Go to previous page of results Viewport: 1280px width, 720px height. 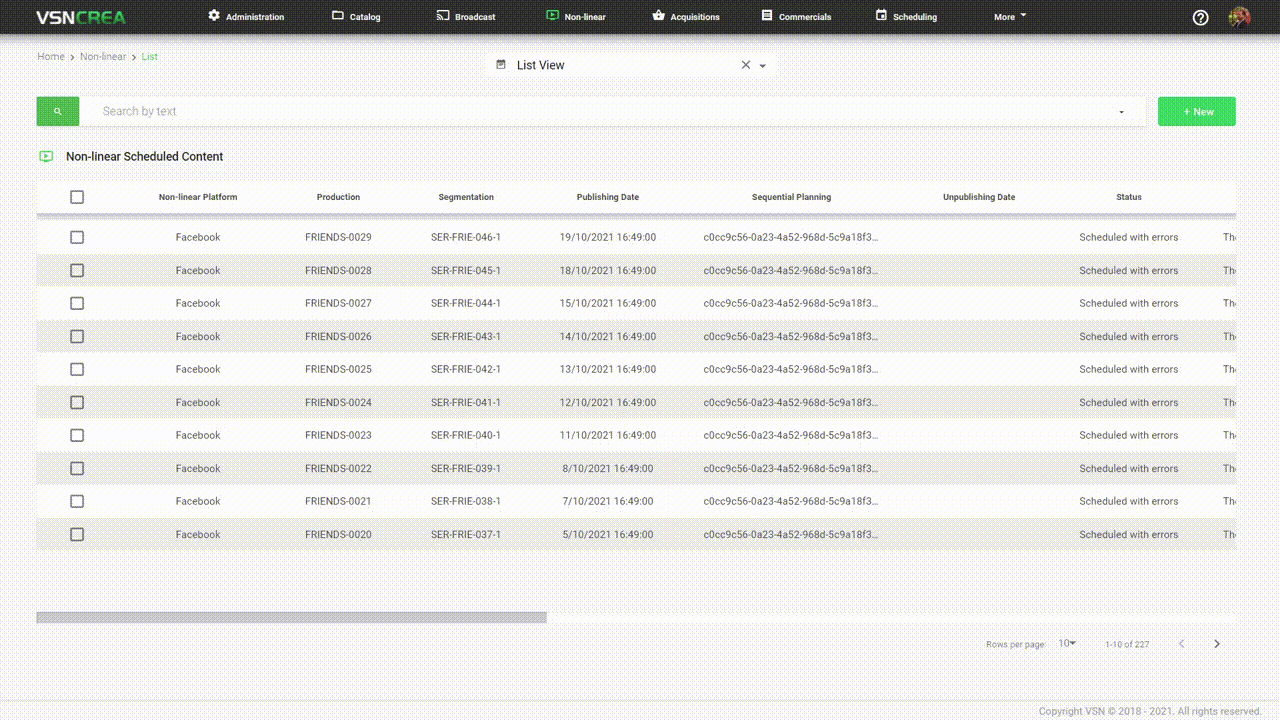point(1181,644)
